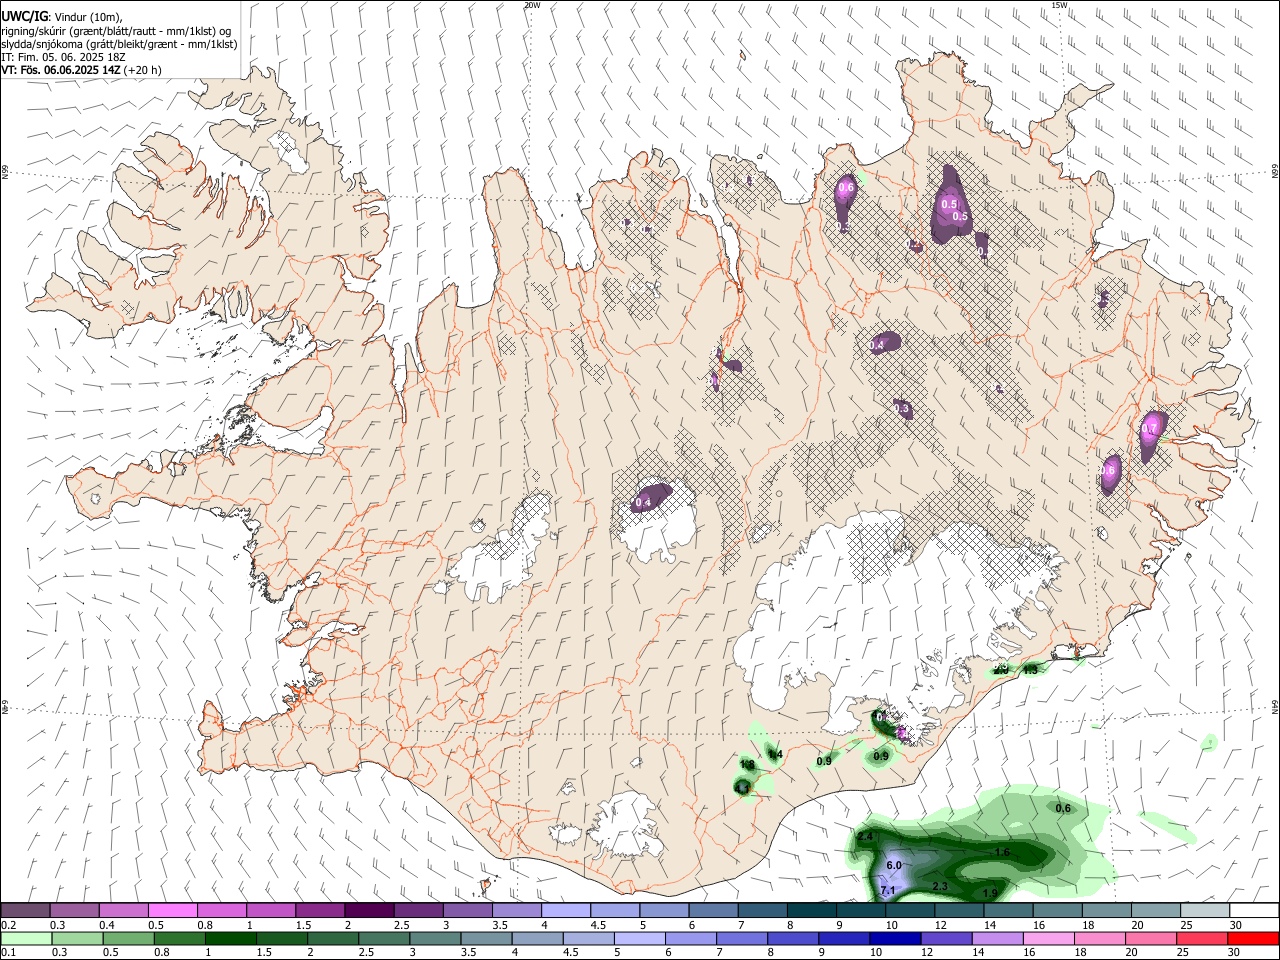Click the dark blue rain swatch above lower '10'
Viewport: 1280px width, 960px height.
[x=894, y=939]
